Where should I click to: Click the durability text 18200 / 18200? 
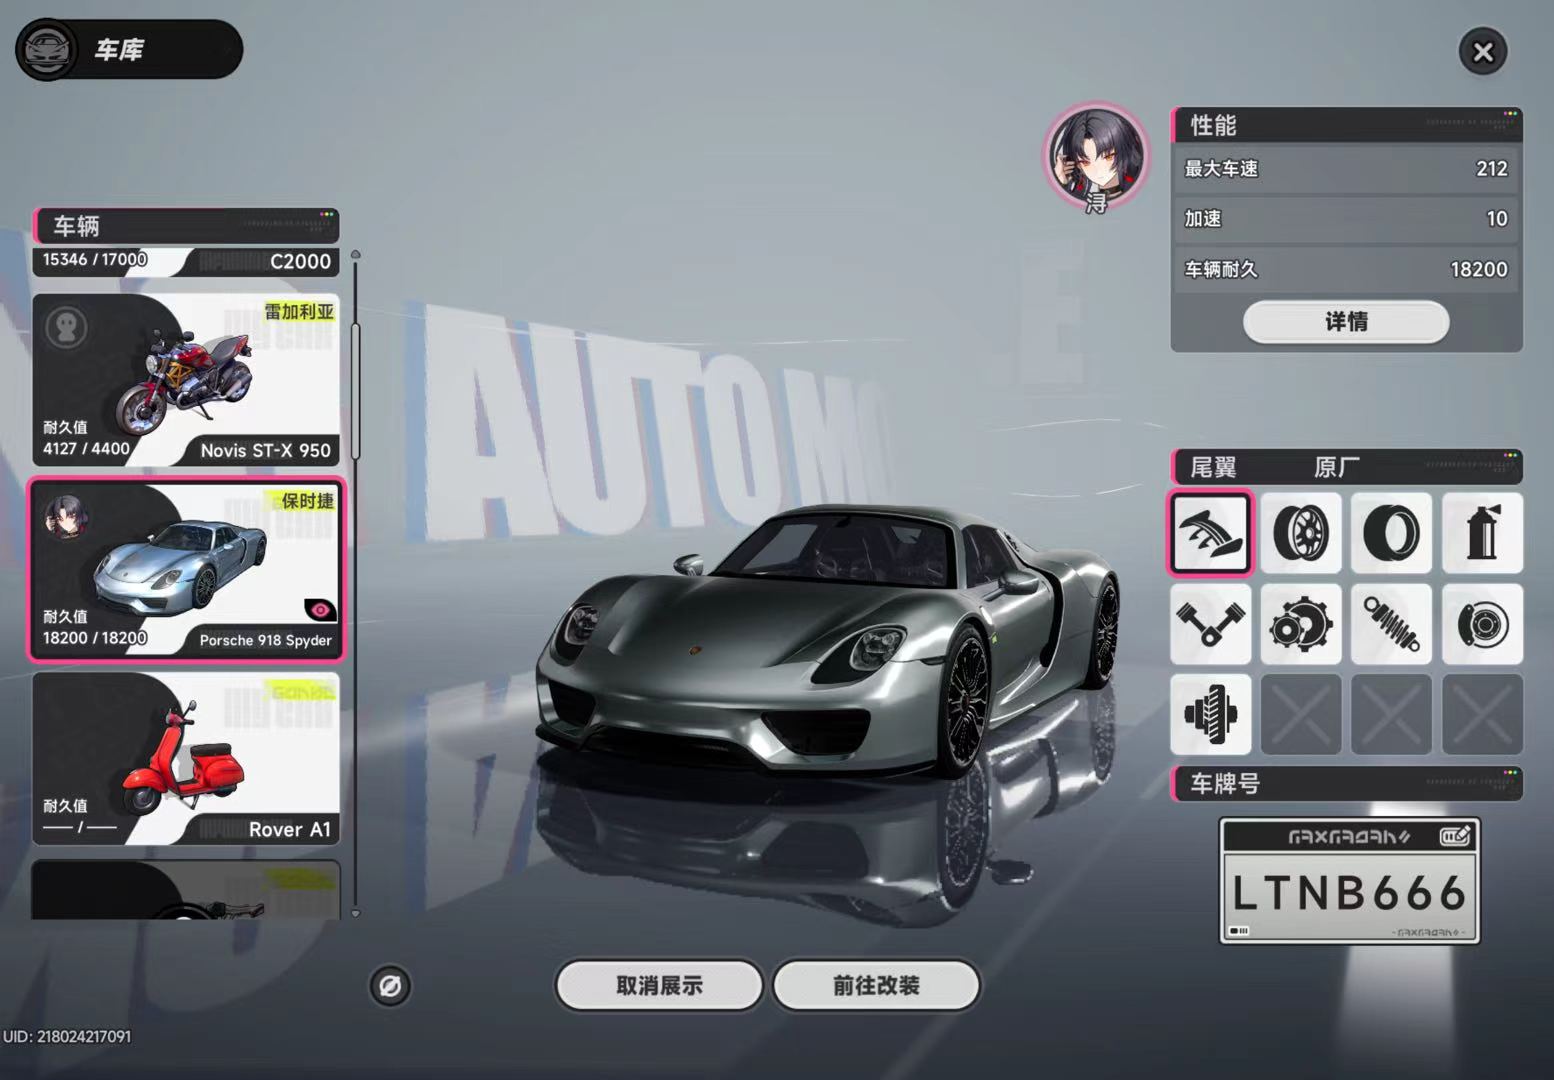95,638
